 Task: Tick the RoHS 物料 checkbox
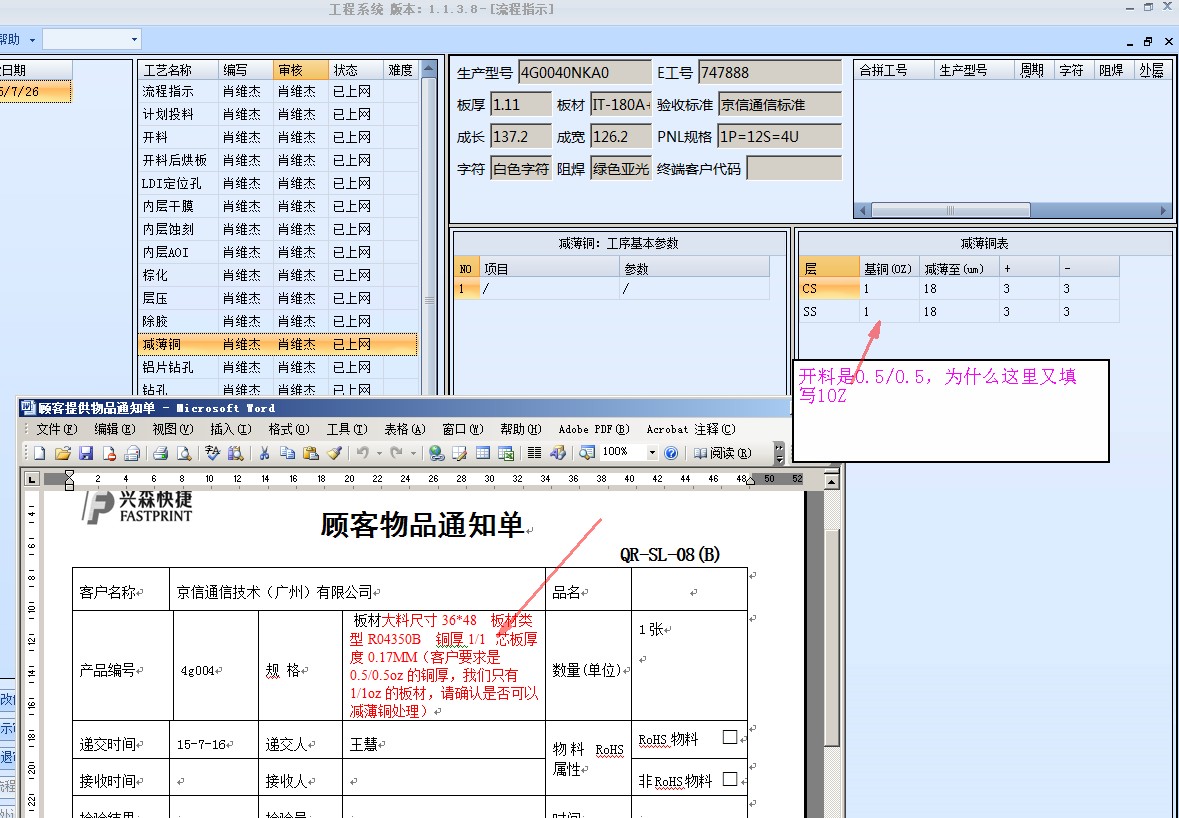coord(729,737)
